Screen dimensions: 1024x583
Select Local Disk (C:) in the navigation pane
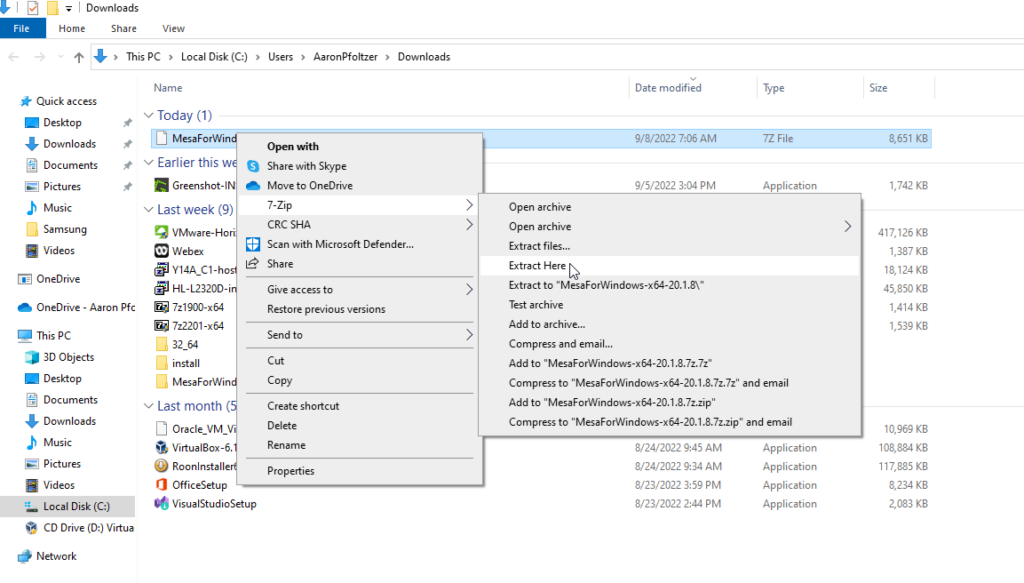click(68, 507)
